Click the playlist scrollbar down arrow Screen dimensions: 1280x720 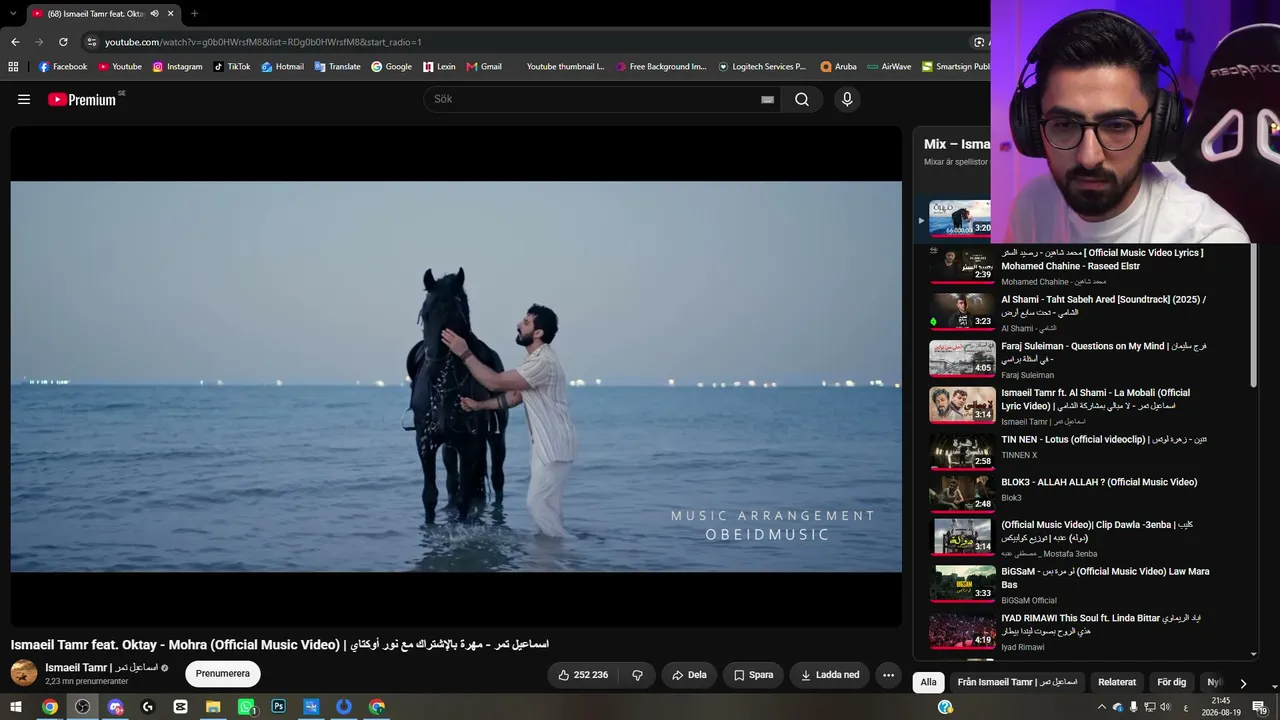coord(1254,654)
